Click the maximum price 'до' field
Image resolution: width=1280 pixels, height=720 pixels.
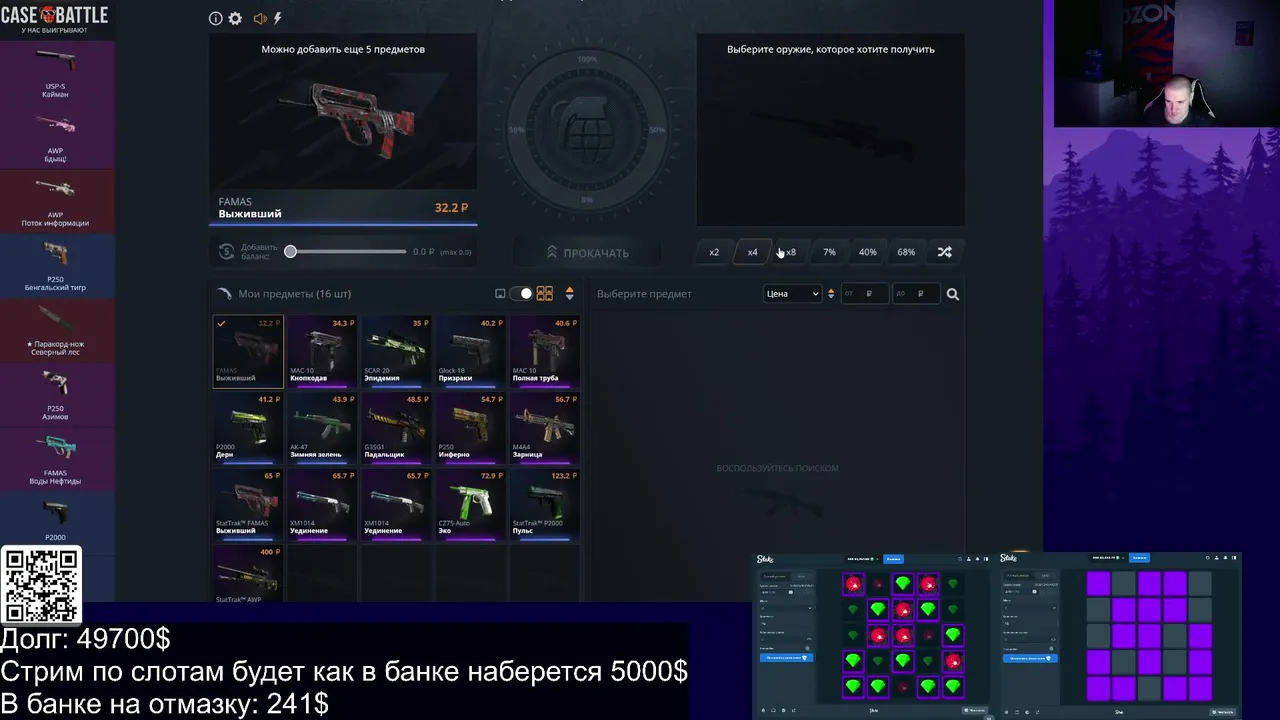point(916,294)
